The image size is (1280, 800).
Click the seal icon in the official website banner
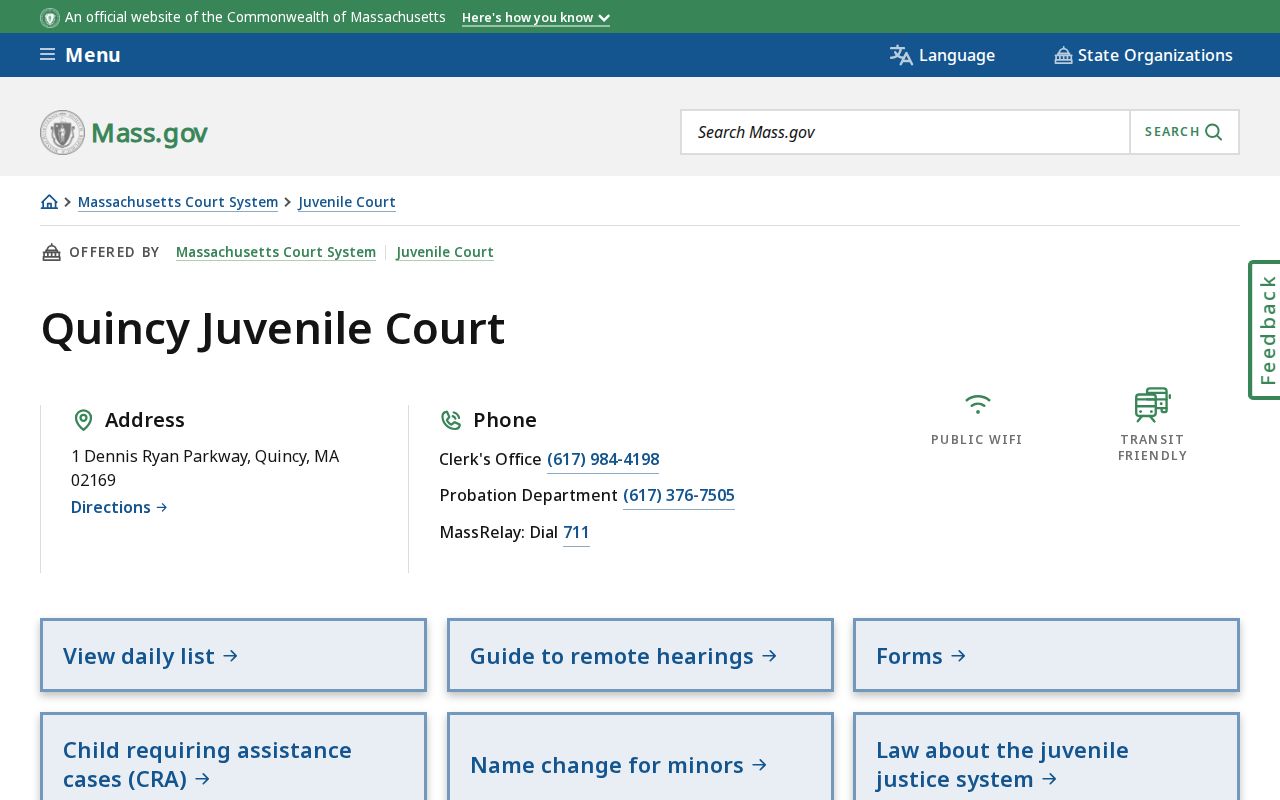pyautogui.click(x=50, y=17)
